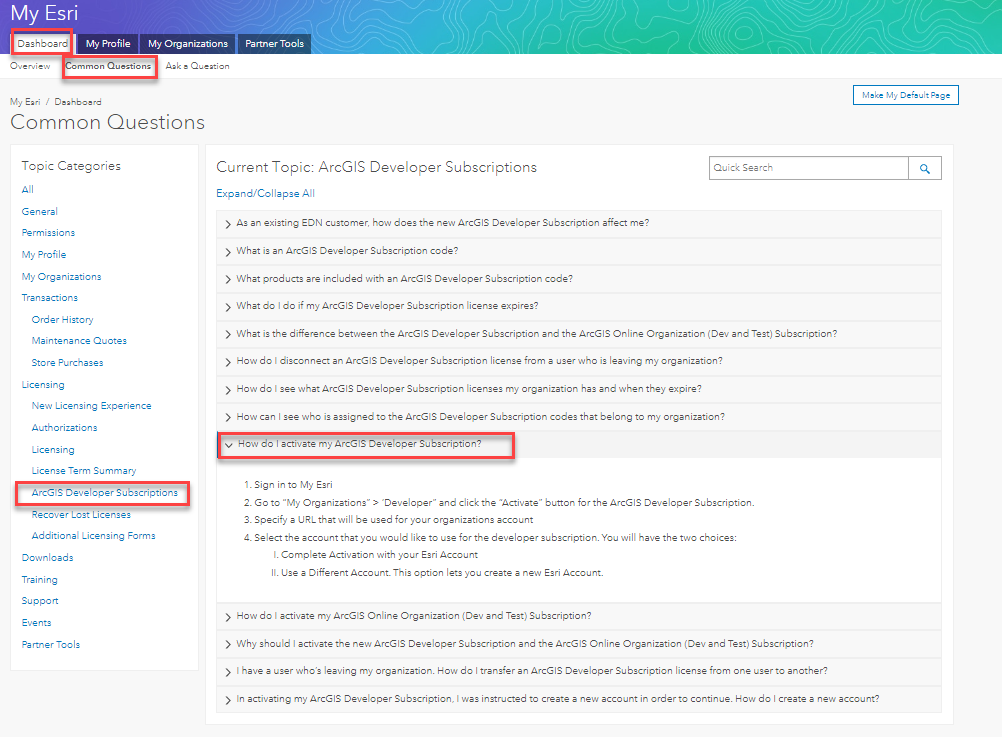Screen dimensions: 1002x737
Task: Expand question about license expires
Action: 578,306
